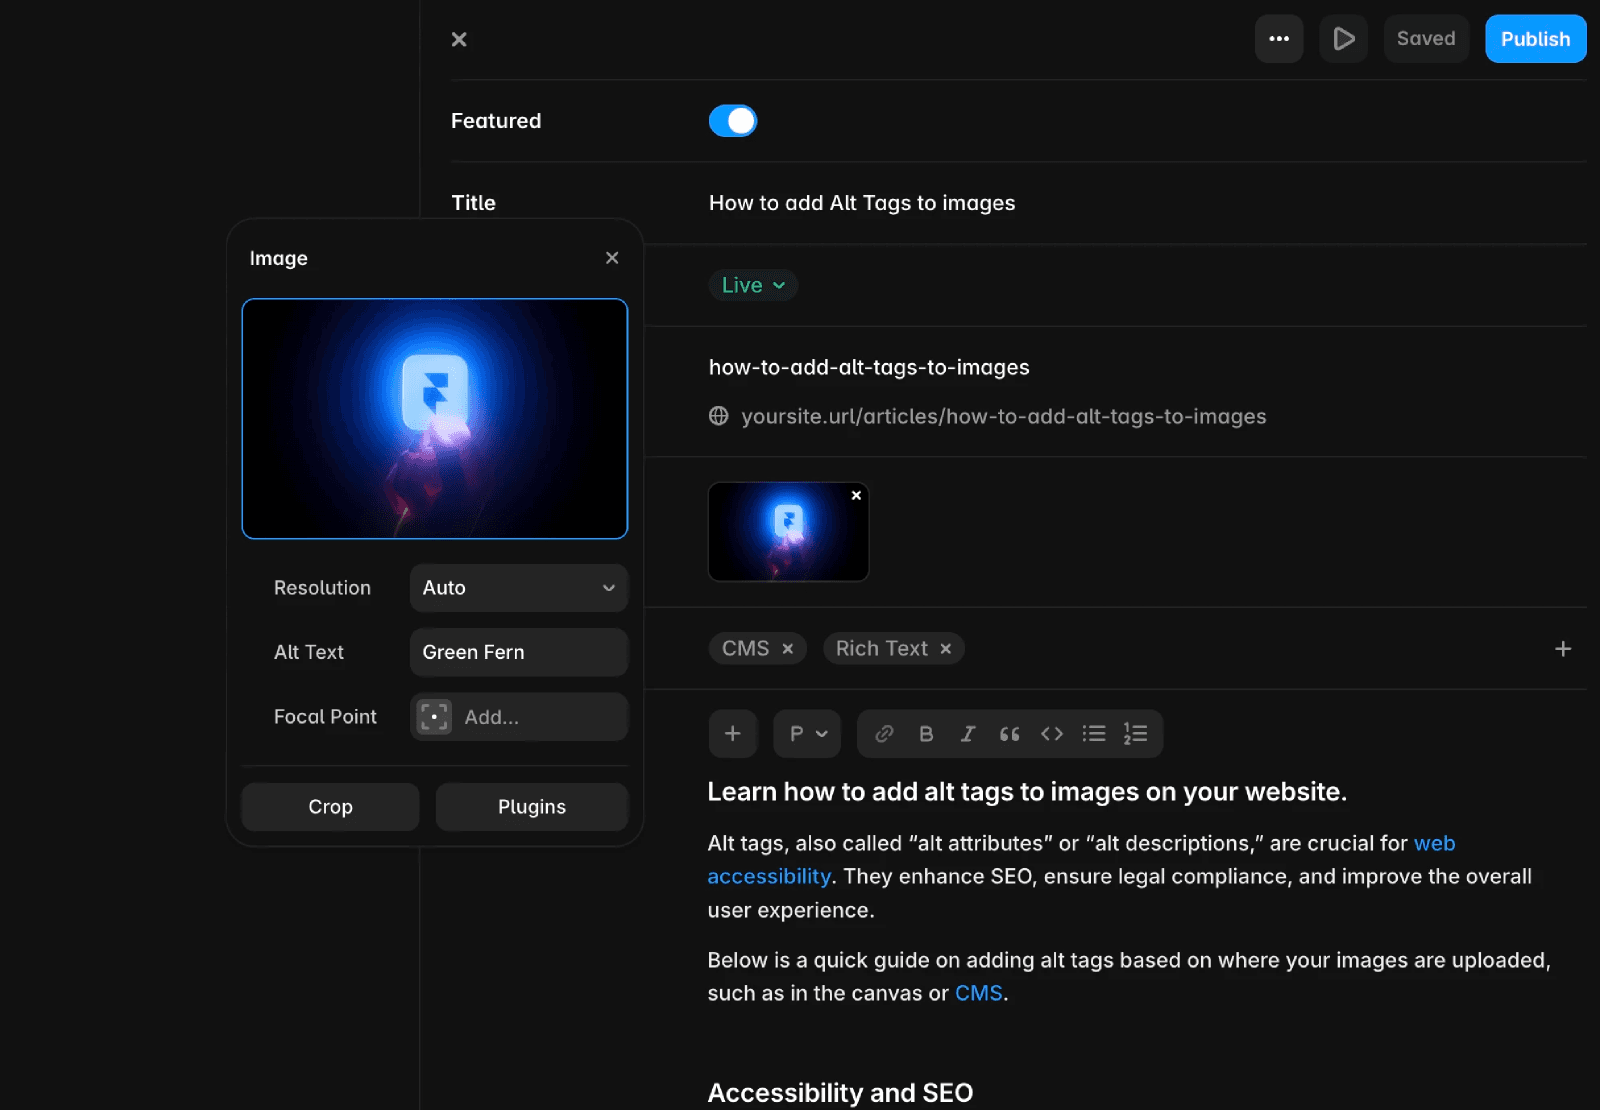Image resolution: width=1600 pixels, height=1110 pixels.
Task: Open the Plugins button
Action: coord(532,807)
